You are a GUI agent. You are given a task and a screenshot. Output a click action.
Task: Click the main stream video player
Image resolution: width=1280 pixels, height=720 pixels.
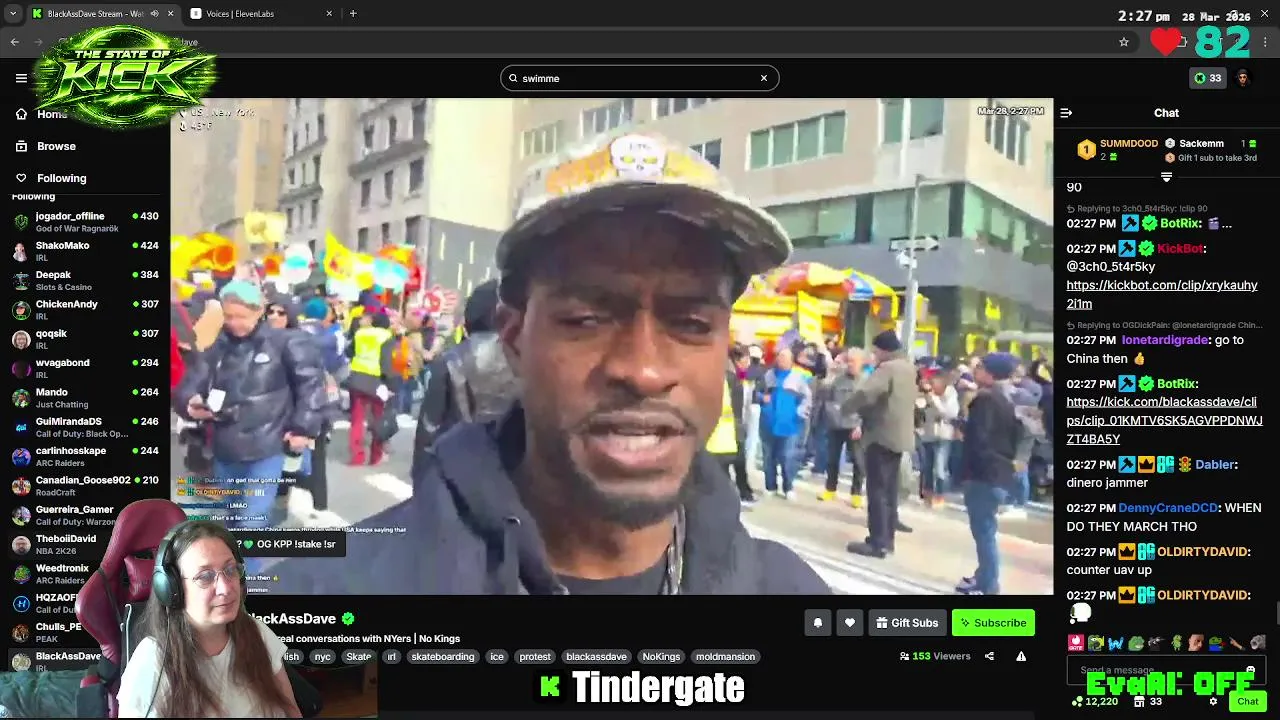click(612, 346)
